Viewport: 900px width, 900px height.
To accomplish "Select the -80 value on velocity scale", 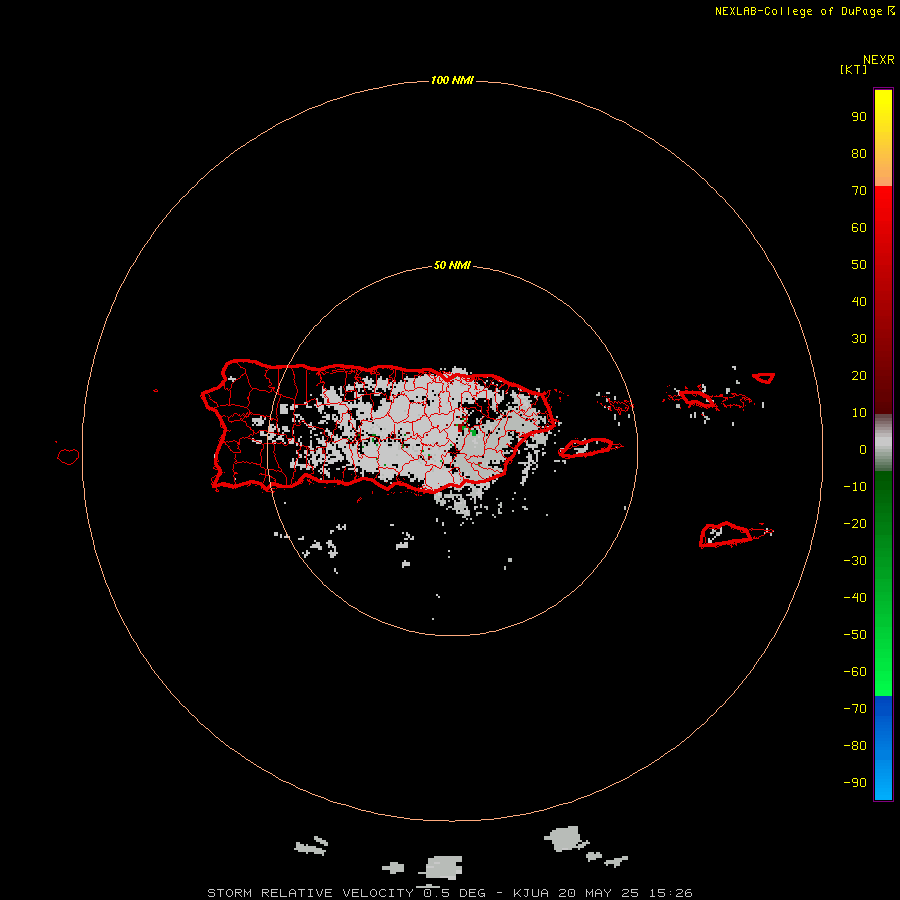I will (855, 746).
